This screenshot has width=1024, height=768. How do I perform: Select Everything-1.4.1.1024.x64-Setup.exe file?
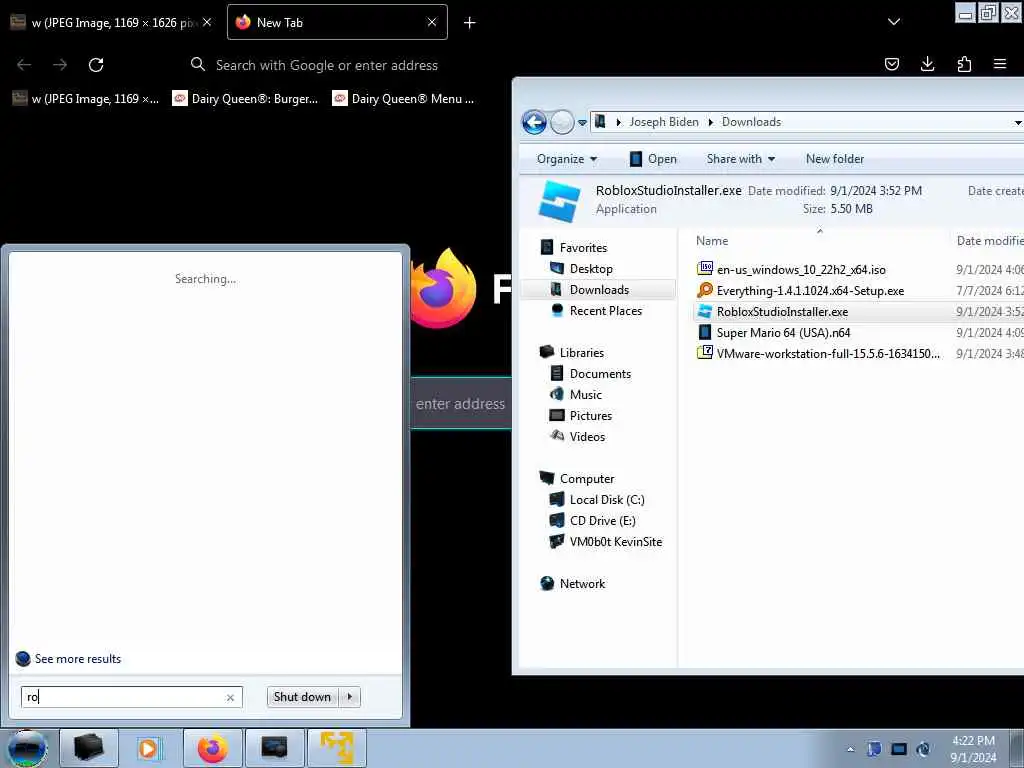(810, 291)
